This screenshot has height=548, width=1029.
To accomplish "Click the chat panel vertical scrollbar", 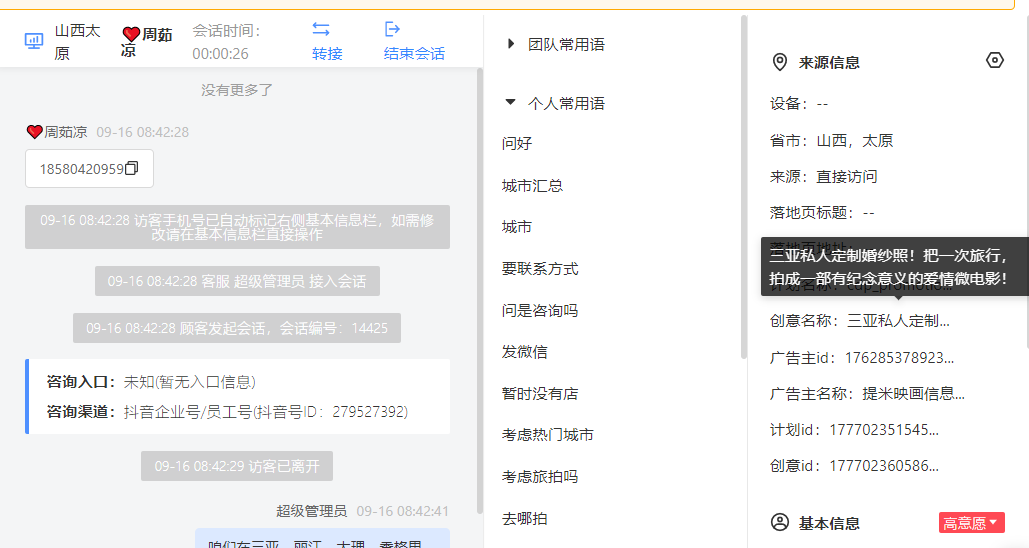I will 480,289.
